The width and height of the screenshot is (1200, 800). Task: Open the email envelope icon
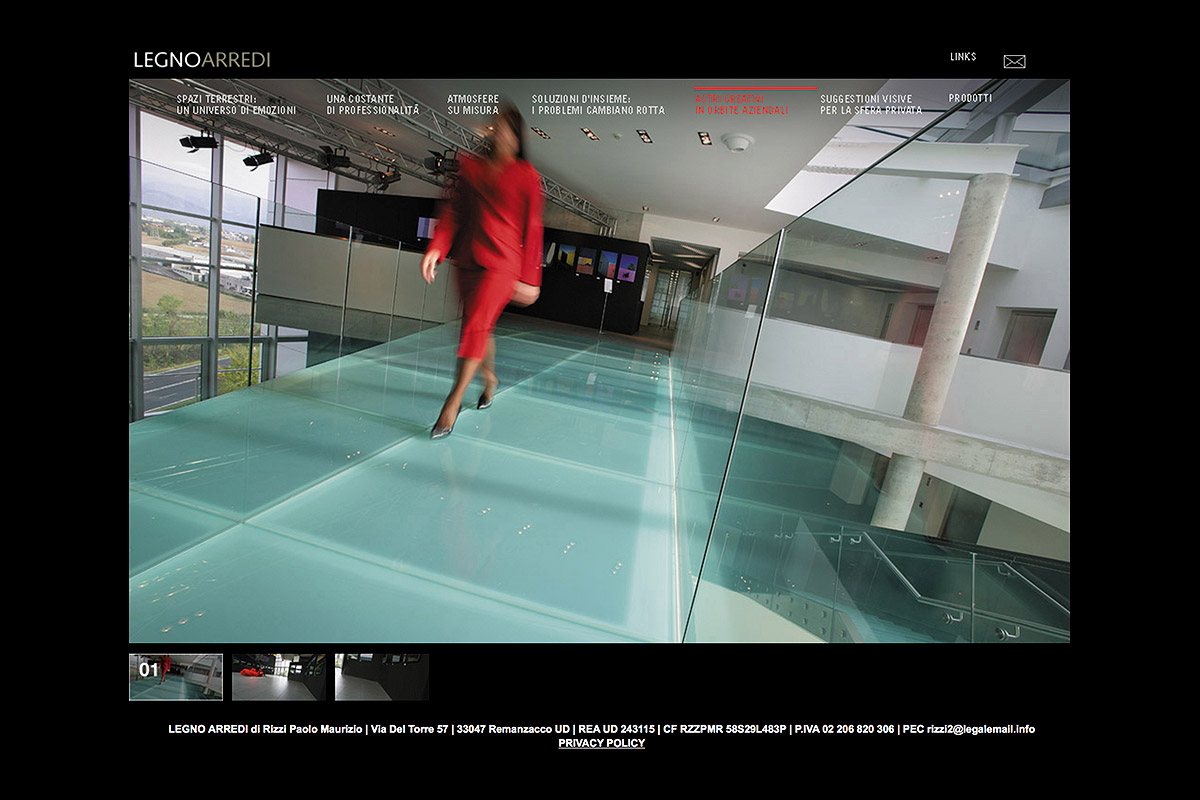[x=1014, y=61]
